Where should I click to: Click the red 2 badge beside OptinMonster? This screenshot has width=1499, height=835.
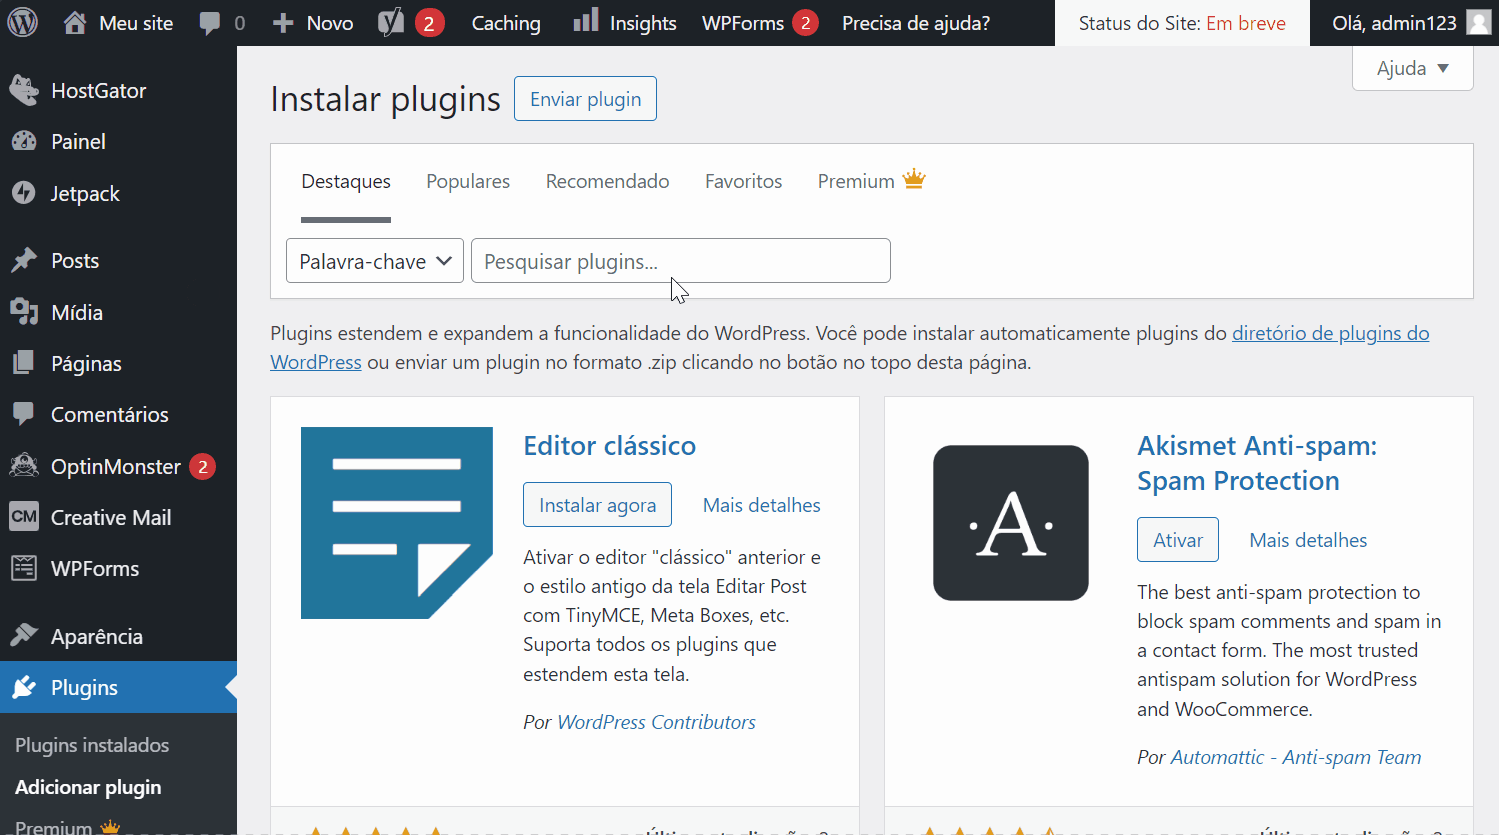click(x=202, y=466)
